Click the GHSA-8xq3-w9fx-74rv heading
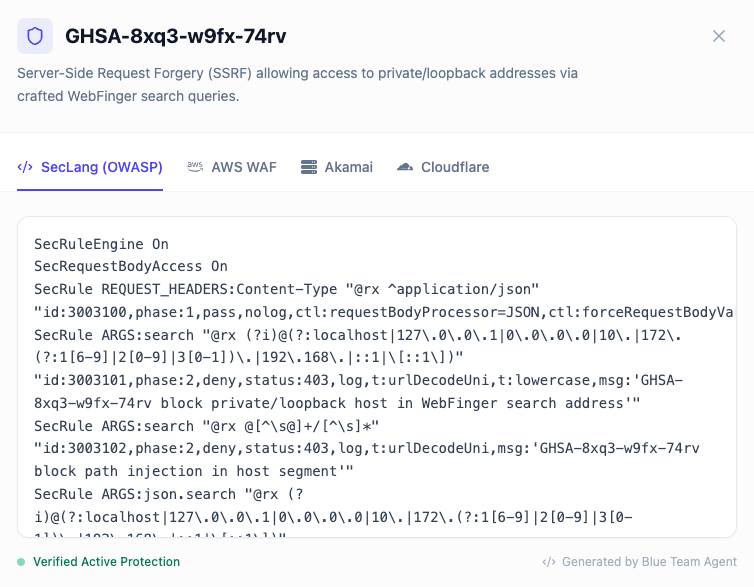754x587 pixels. [176, 36]
